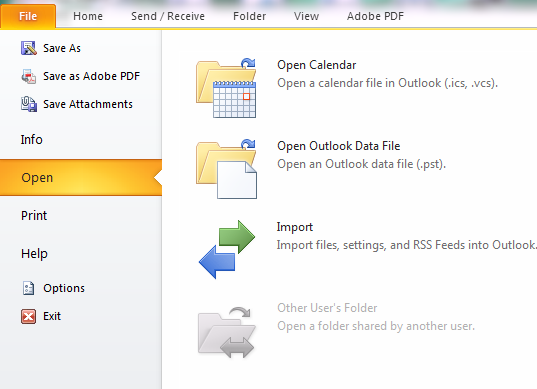537x389 pixels.
Task: Click 'Open a calendar file in Outlook' description
Action: click(387, 83)
